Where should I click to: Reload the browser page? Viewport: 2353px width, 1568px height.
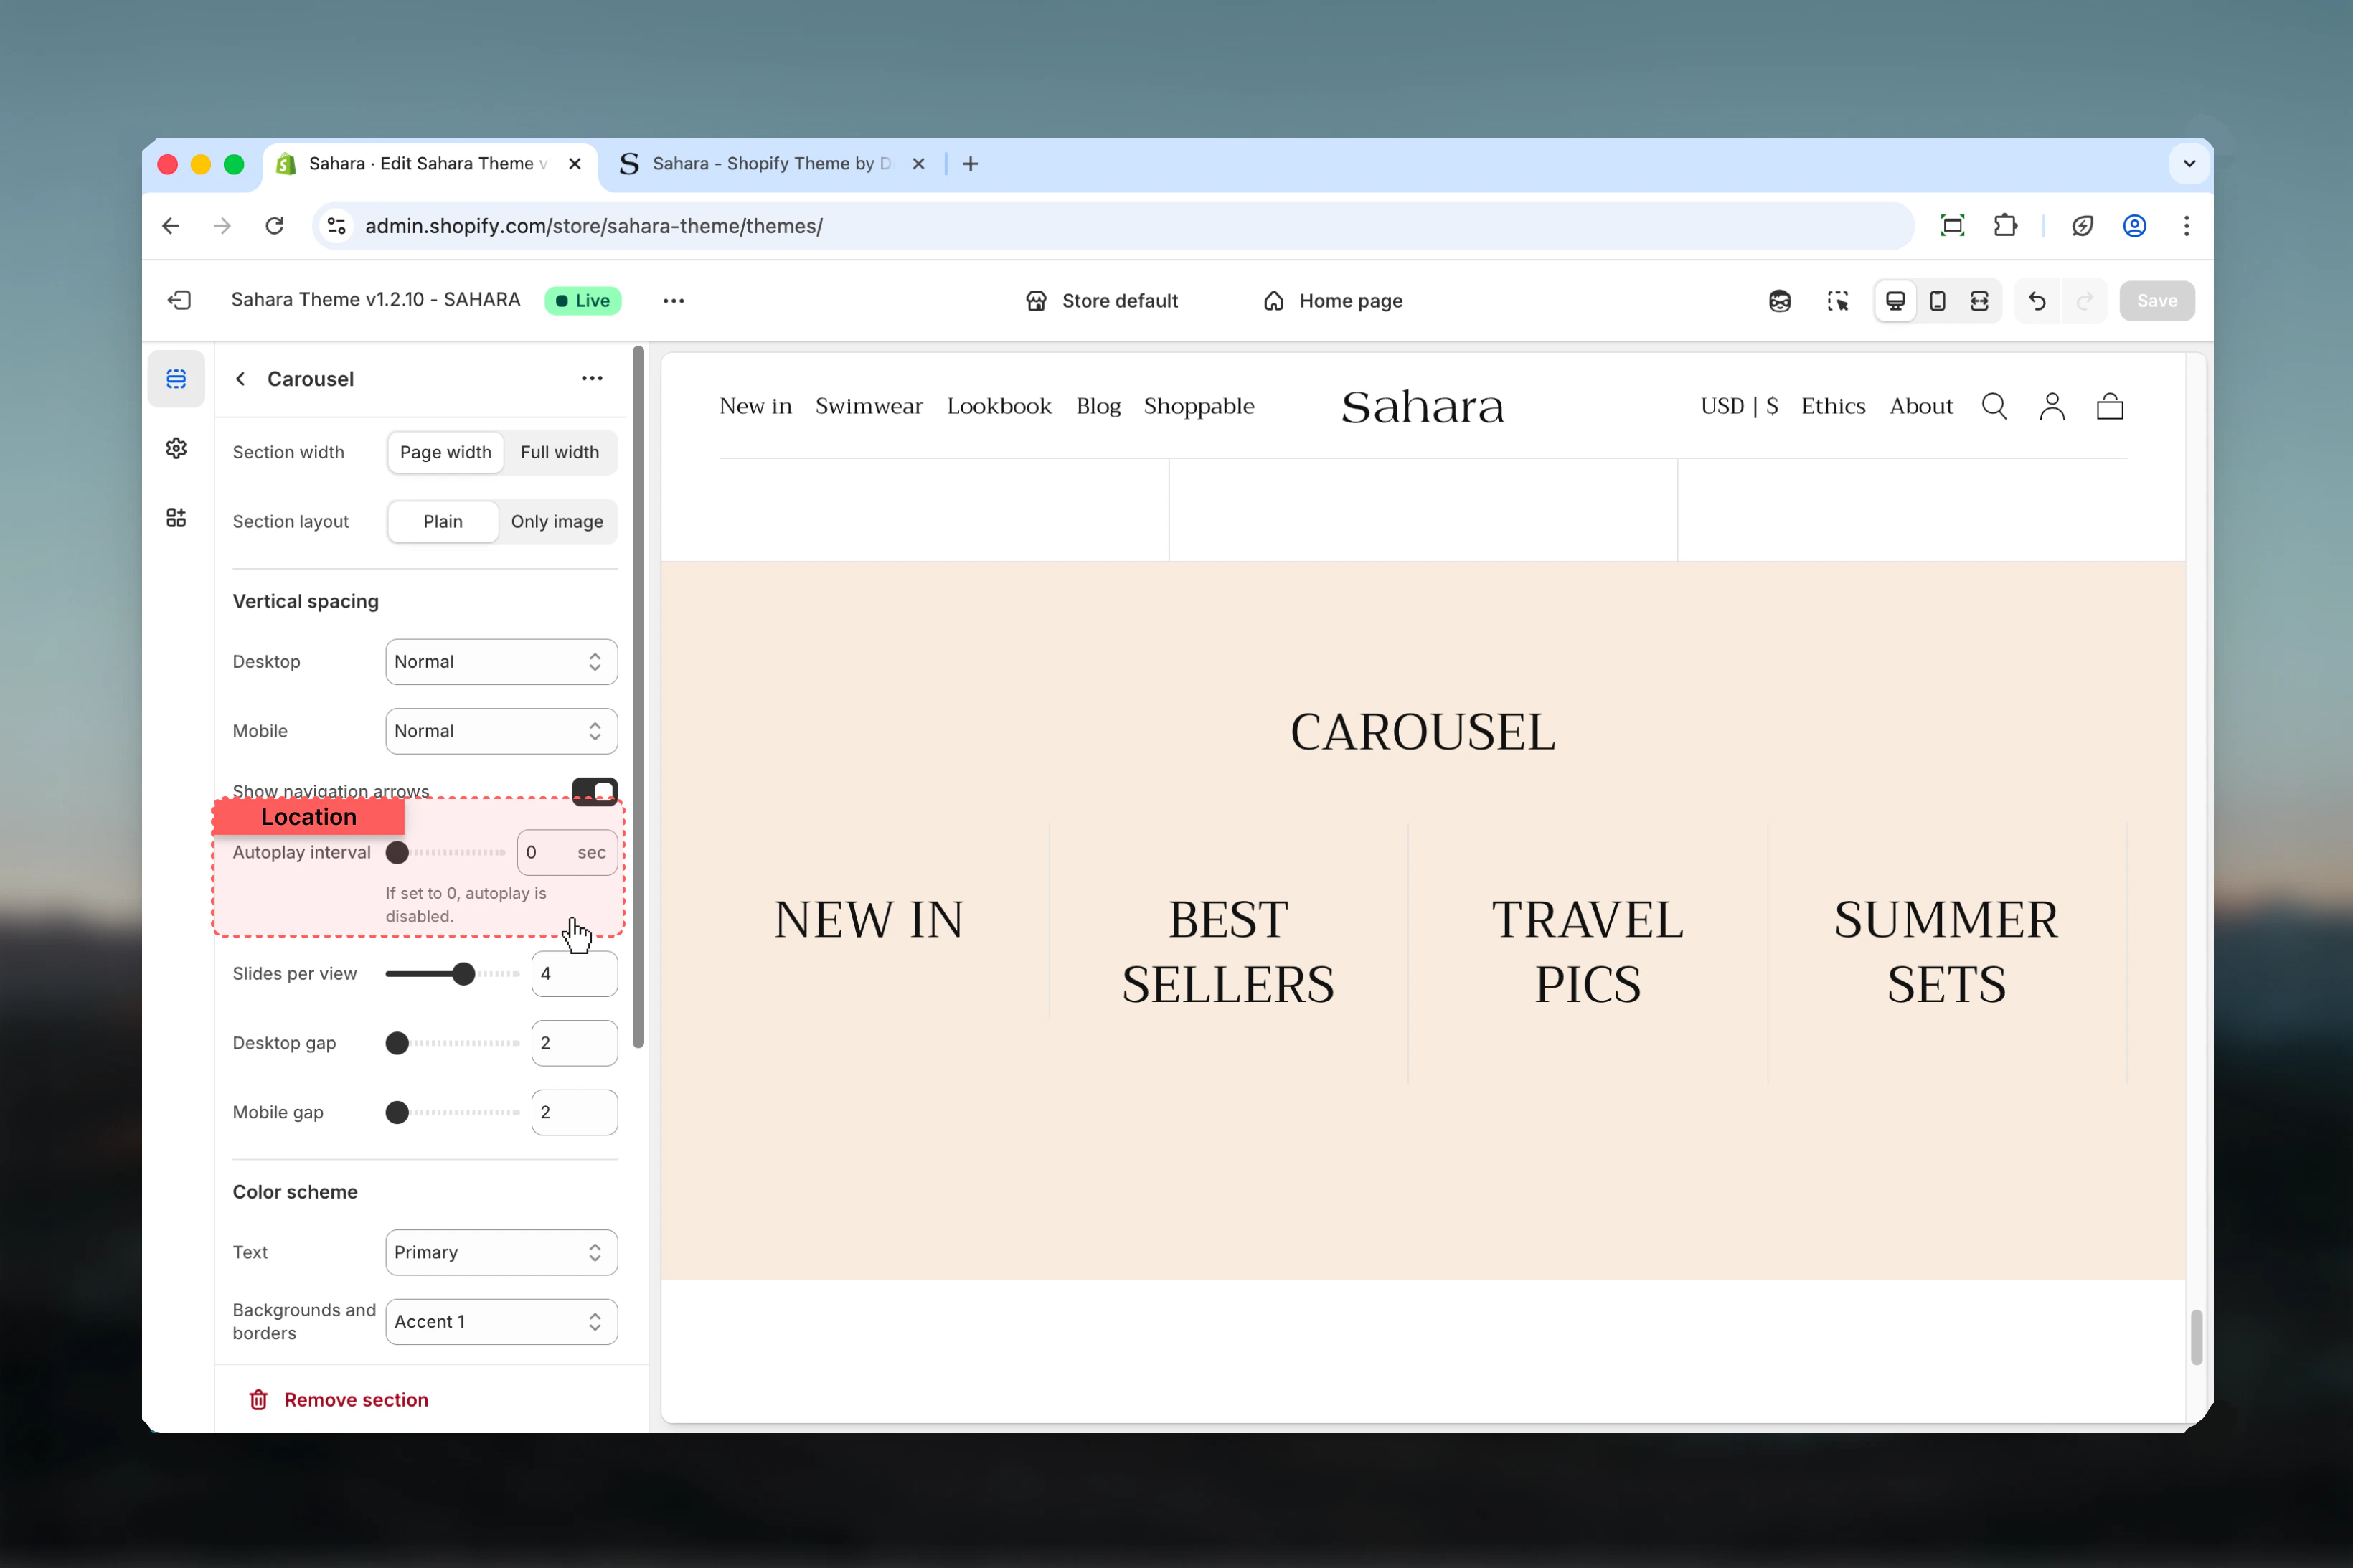click(275, 226)
